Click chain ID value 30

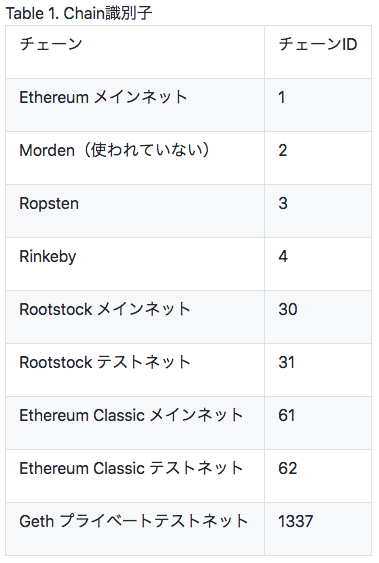(x=288, y=309)
